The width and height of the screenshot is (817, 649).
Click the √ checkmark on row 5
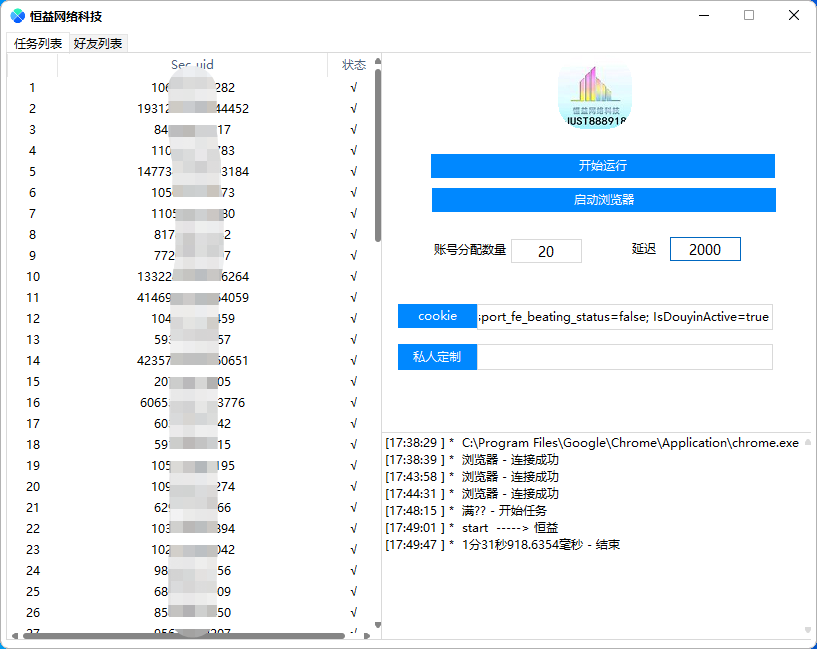[352, 171]
